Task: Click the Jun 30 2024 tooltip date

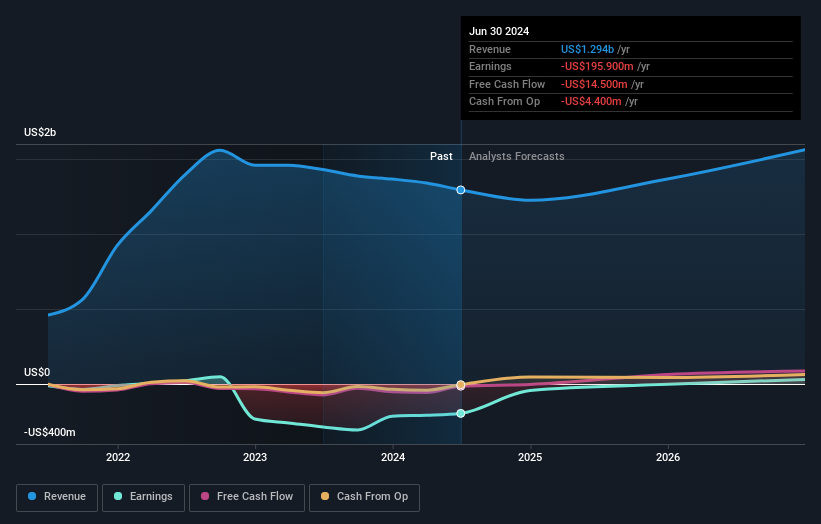Action: point(499,31)
